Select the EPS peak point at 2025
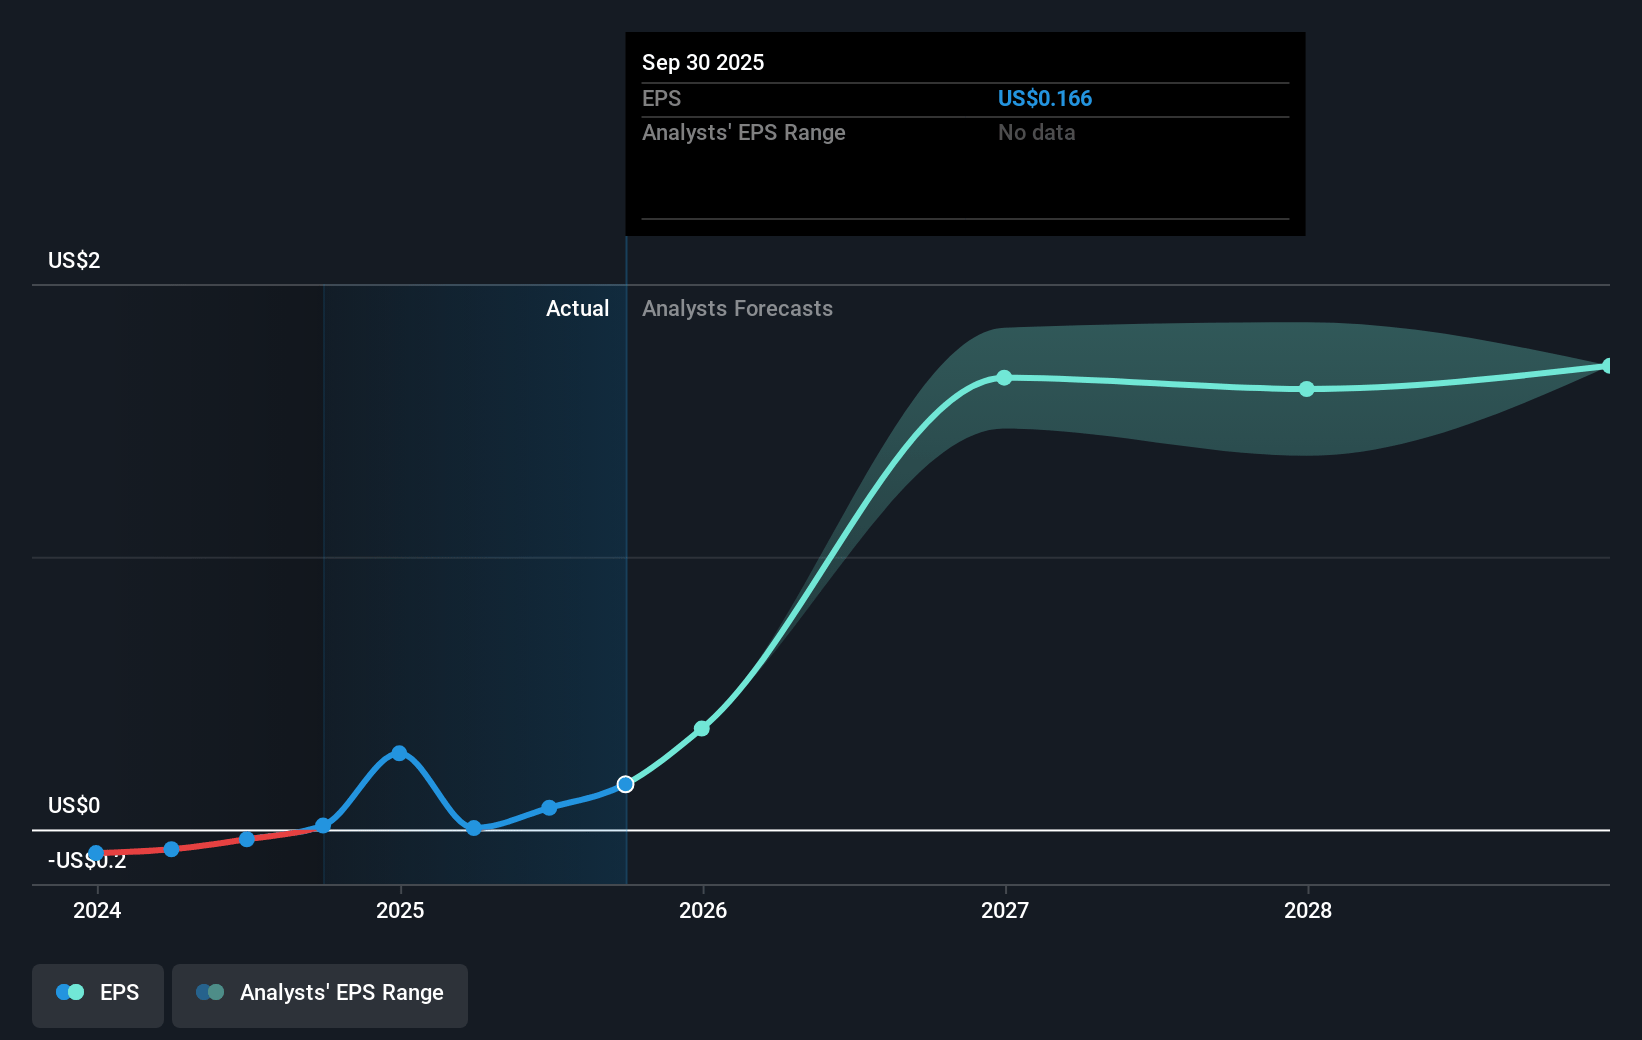The image size is (1642, 1040). point(399,753)
